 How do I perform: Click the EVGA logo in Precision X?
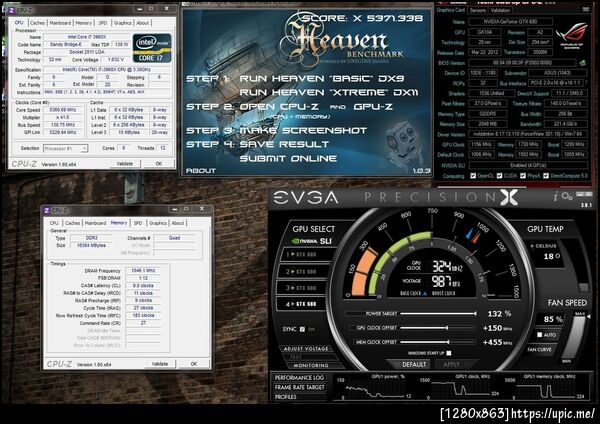(x=306, y=197)
